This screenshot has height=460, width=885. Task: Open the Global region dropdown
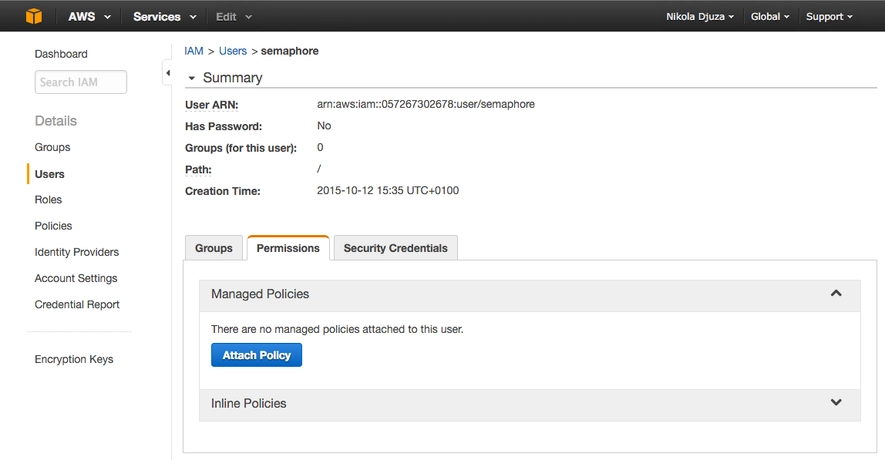pos(770,17)
